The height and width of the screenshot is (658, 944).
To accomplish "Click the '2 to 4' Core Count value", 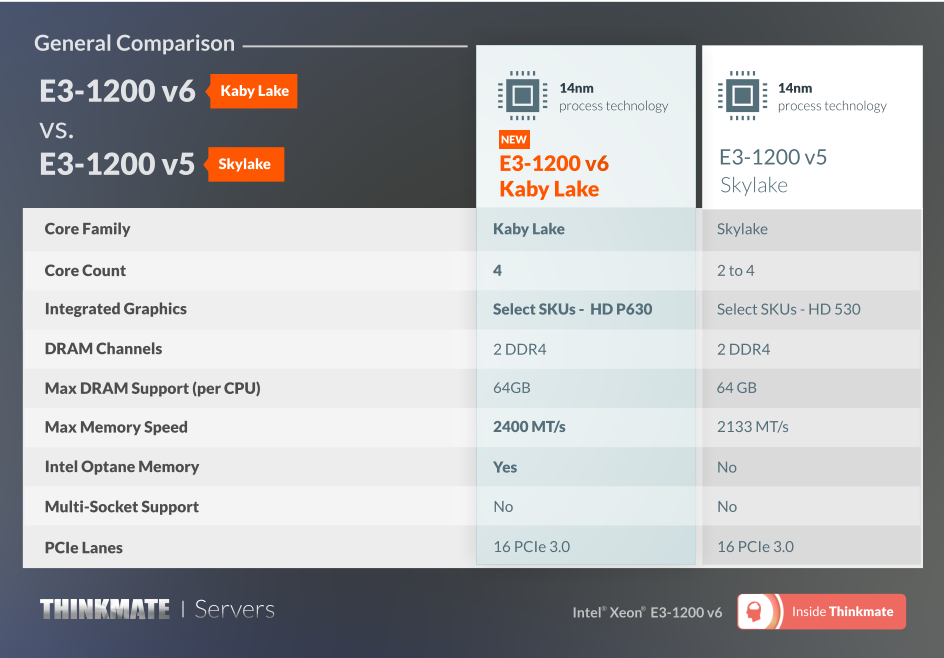I will tap(735, 270).
